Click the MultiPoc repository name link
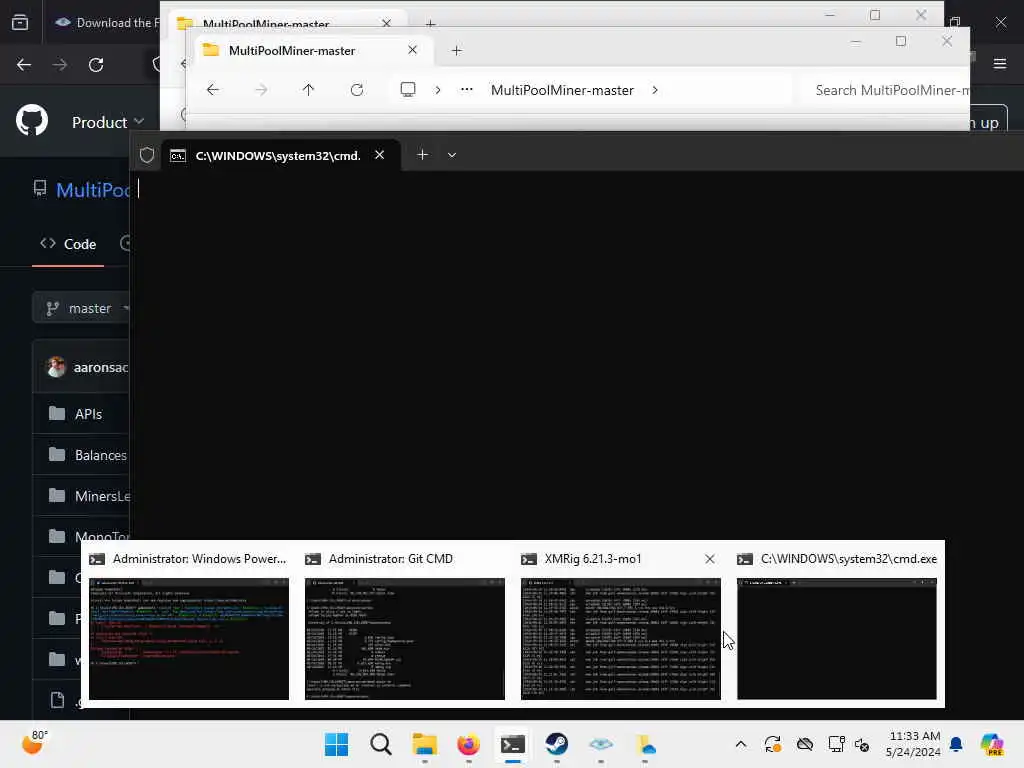Viewport: 1024px width, 768px height. (x=93, y=190)
